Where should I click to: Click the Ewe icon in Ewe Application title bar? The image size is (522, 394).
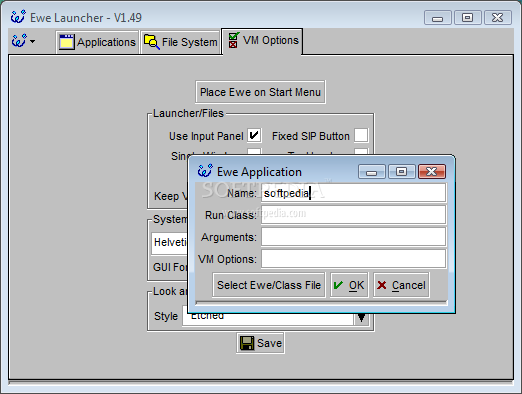pos(205,171)
